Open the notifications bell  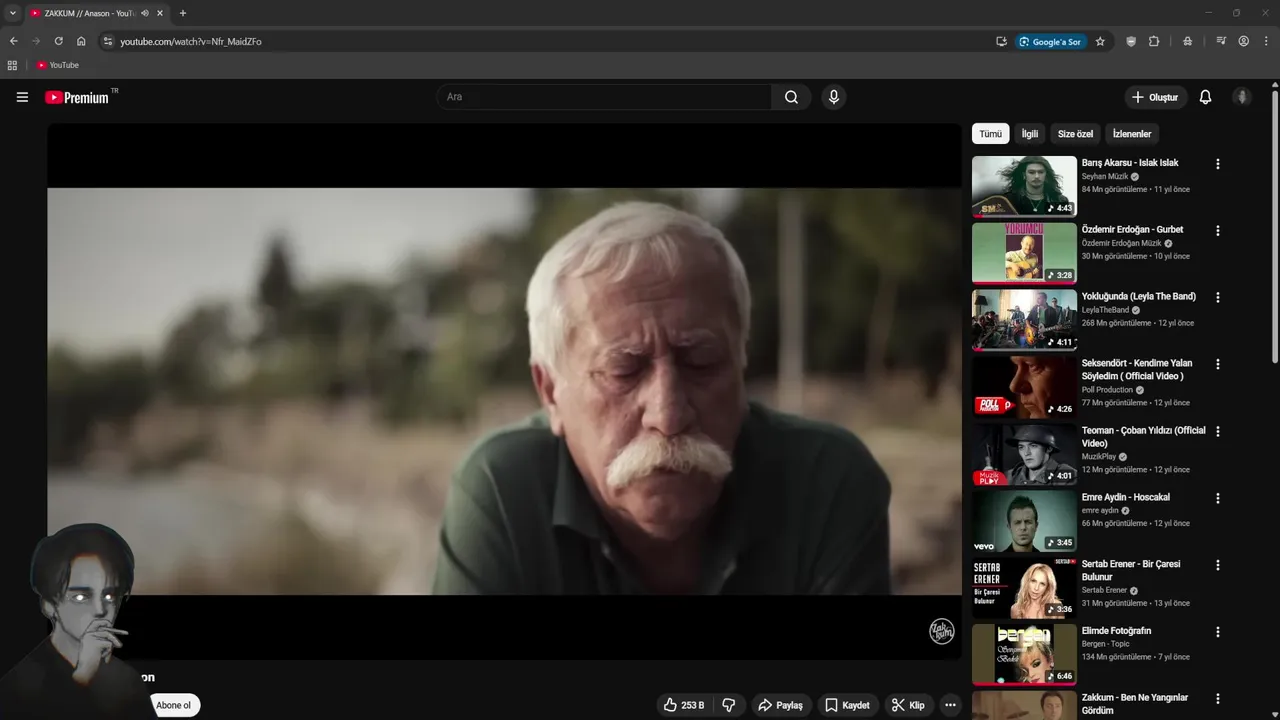[1205, 97]
